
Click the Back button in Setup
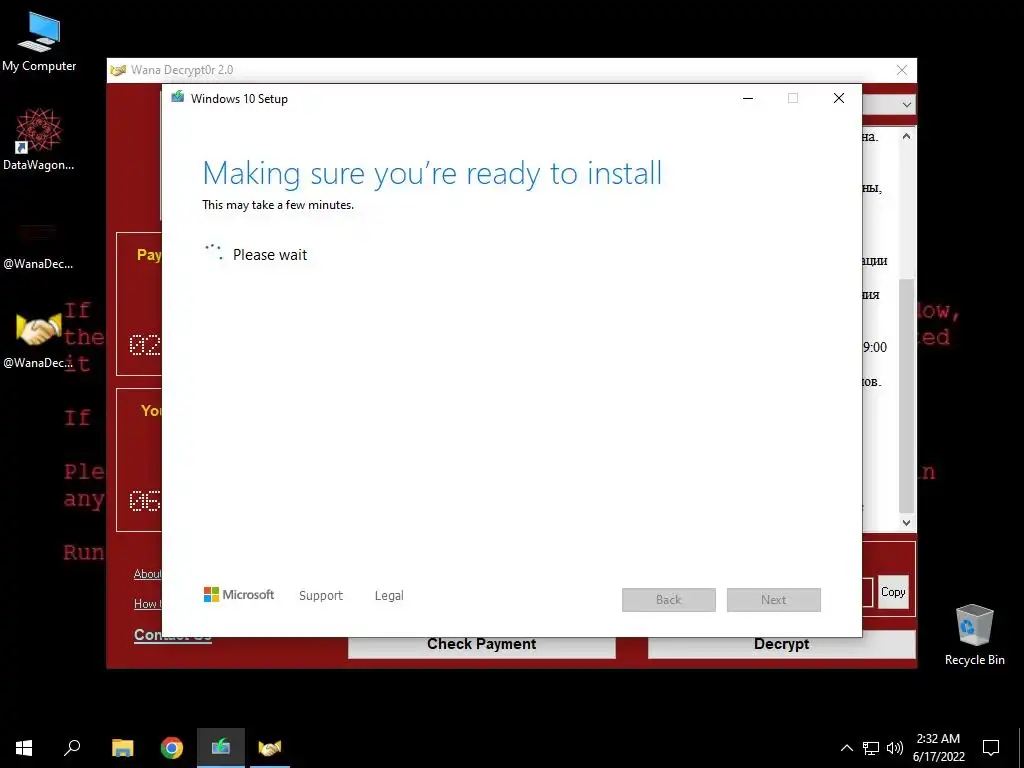669,600
